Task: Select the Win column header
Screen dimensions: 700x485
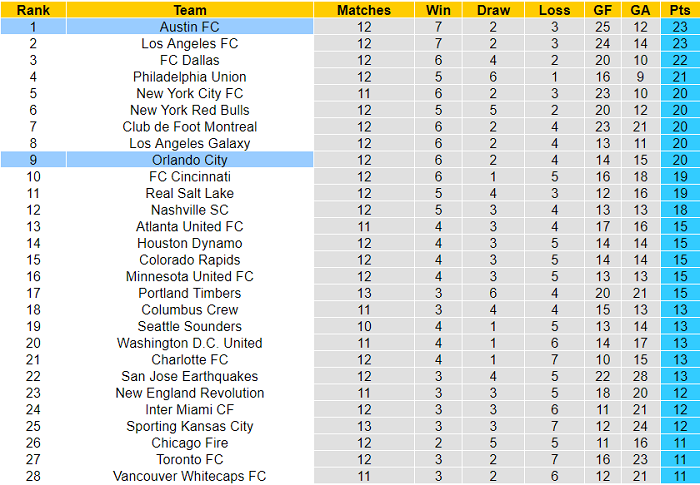Action: tap(438, 10)
